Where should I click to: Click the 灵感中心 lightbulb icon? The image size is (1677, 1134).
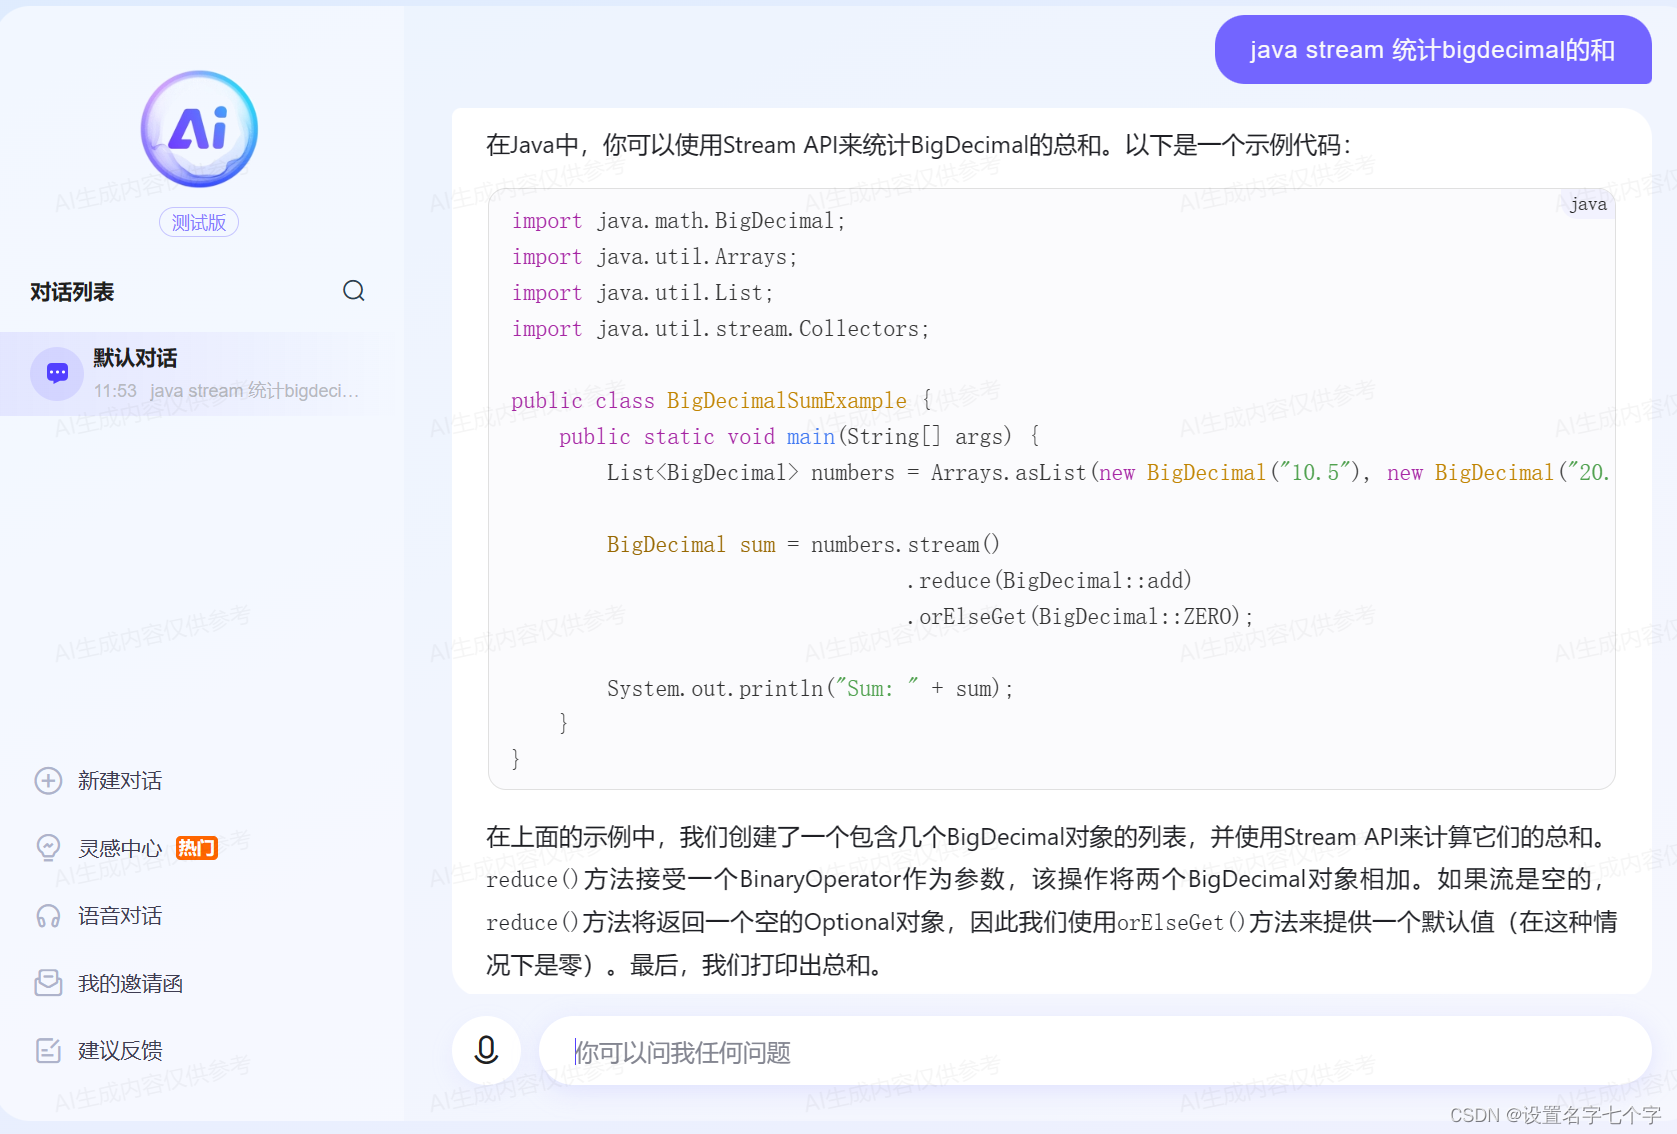[x=48, y=848]
